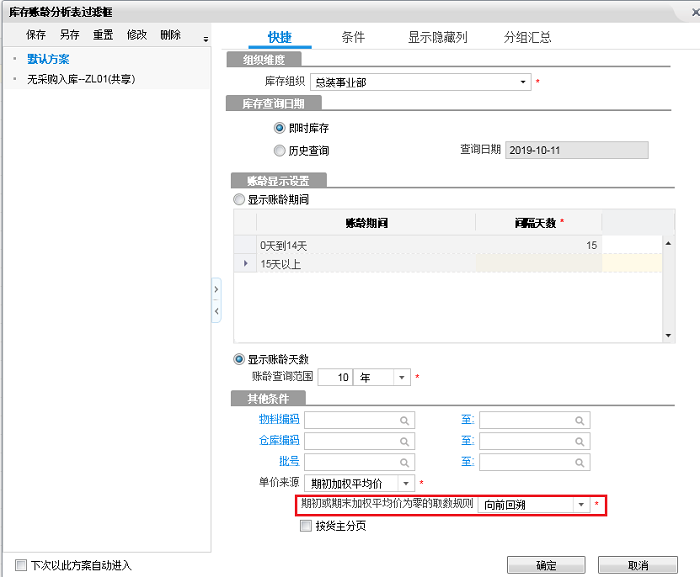Image resolution: width=700 pixels, height=577 pixels.
Task: Expand the 向前回溯 rule dropdown
Action: tap(580, 505)
